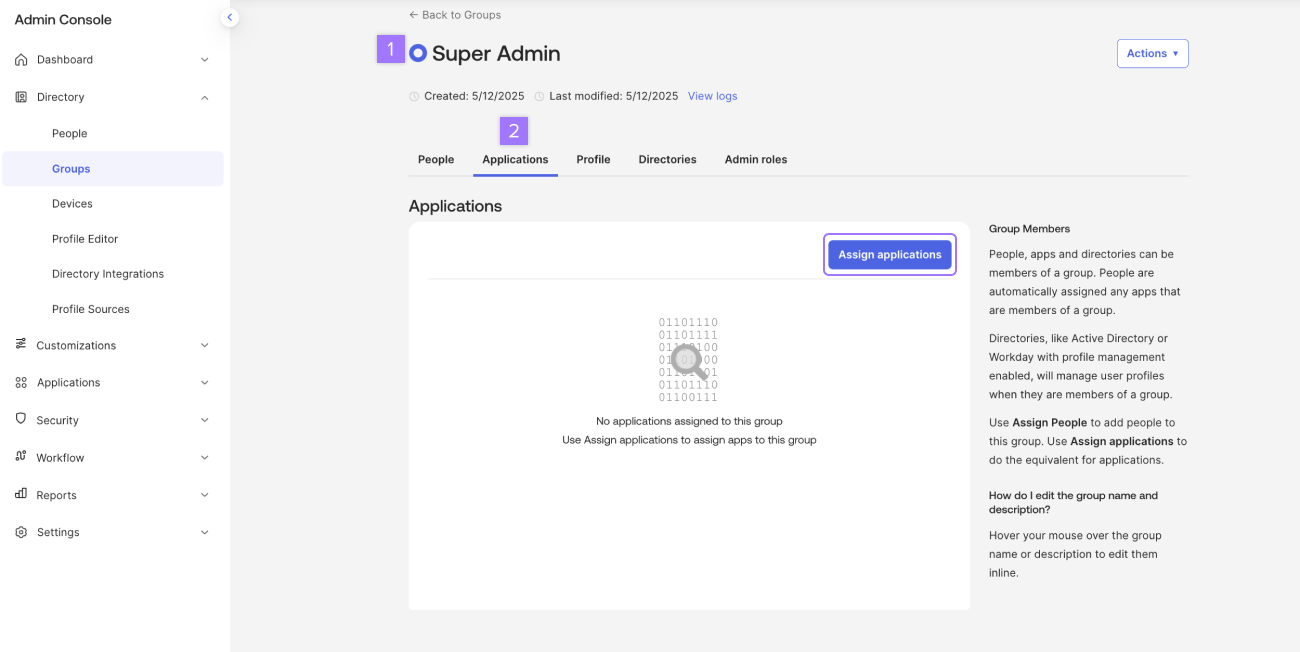Image resolution: width=1300 pixels, height=652 pixels.
Task: Open the View logs link
Action: point(712,96)
